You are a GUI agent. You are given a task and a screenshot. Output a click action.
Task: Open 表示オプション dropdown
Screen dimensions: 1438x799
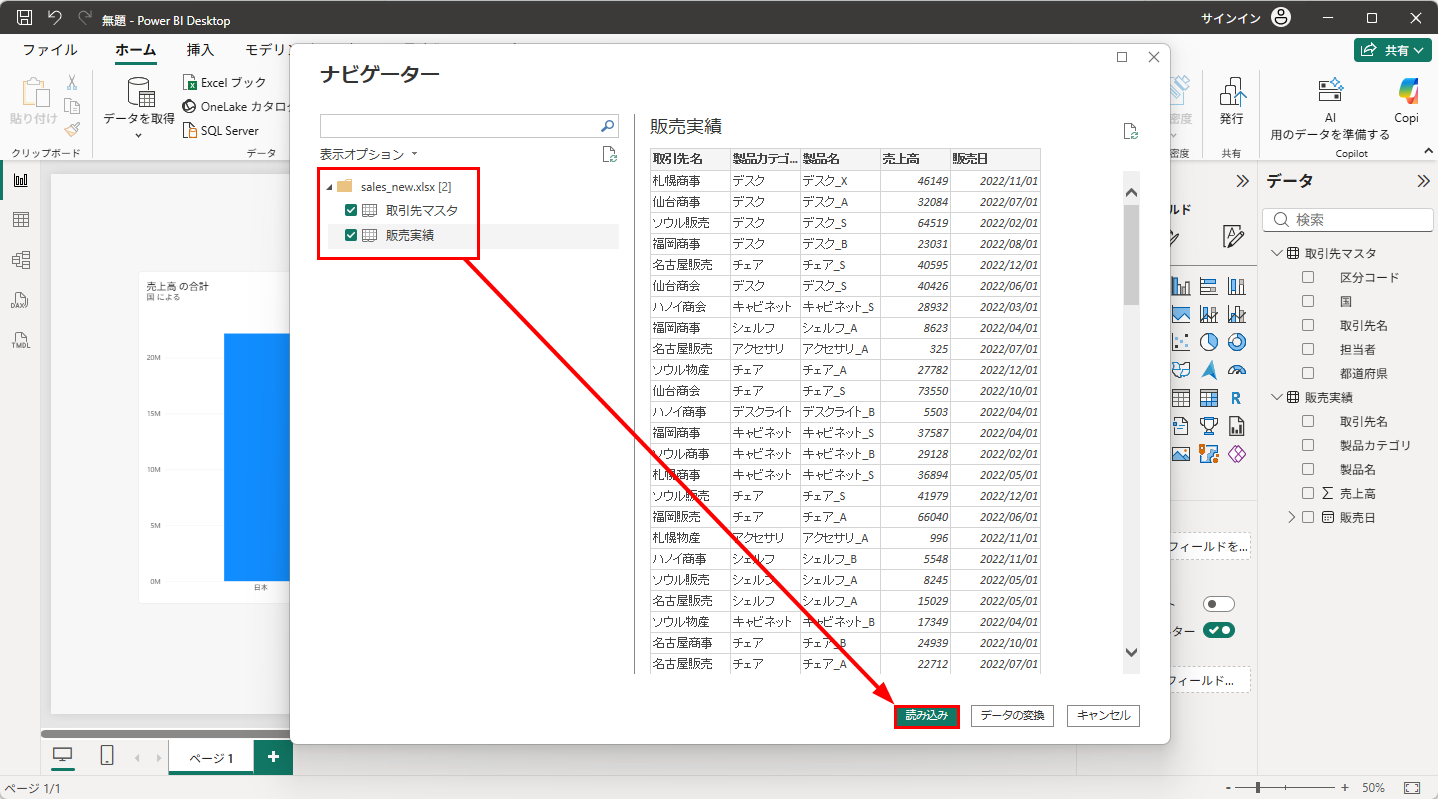(x=369, y=154)
